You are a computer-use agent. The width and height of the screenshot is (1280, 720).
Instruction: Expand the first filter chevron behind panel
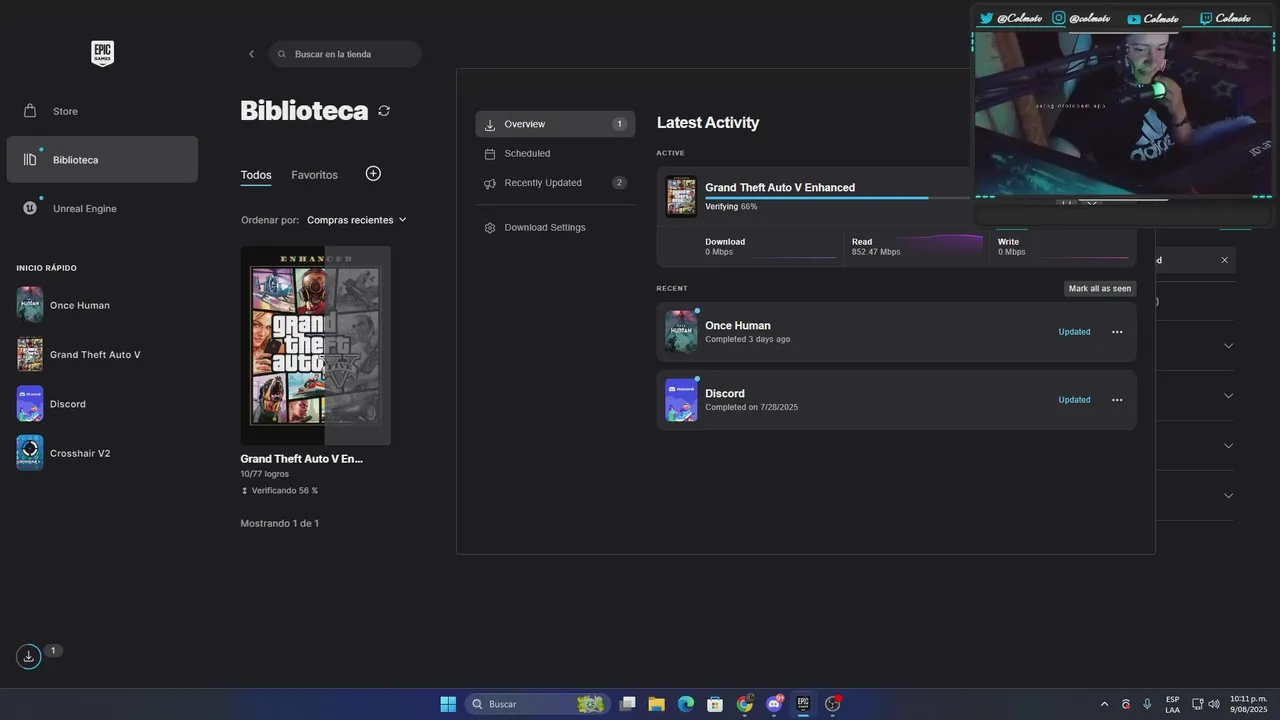click(1228, 346)
